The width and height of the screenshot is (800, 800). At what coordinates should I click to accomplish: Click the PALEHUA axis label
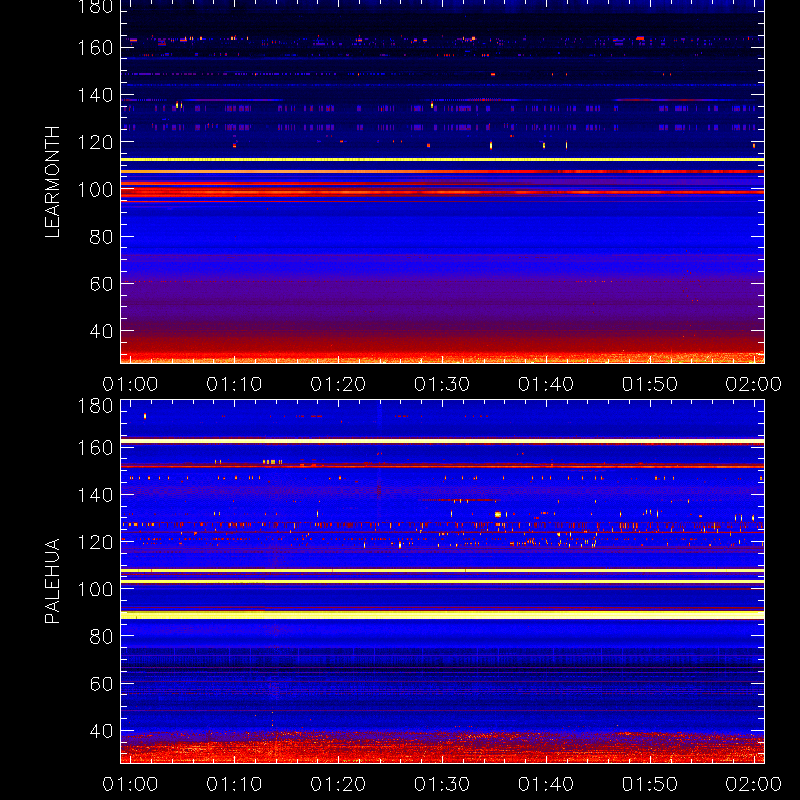[x=53, y=581]
